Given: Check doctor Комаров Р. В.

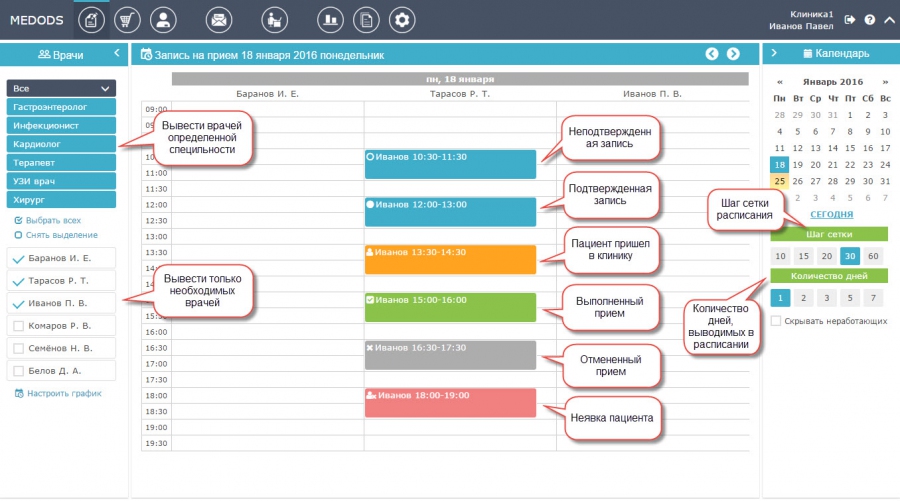Looking at the screenshot, I should tap(18, 326).
